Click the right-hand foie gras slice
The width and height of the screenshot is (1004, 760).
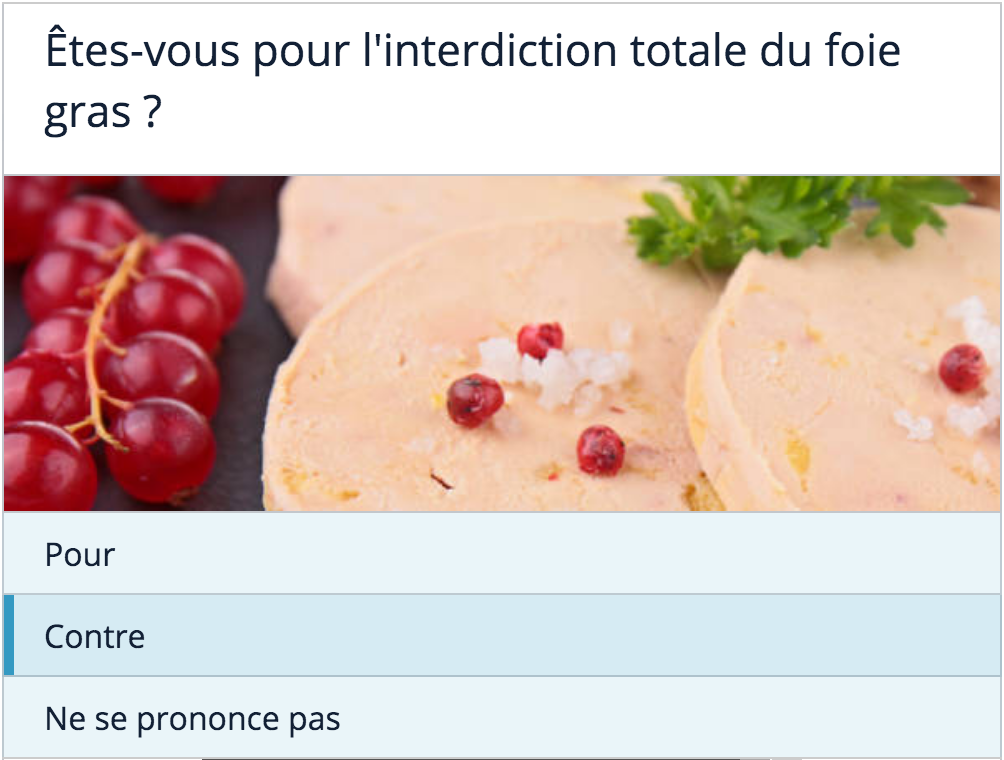pos(850,400)
